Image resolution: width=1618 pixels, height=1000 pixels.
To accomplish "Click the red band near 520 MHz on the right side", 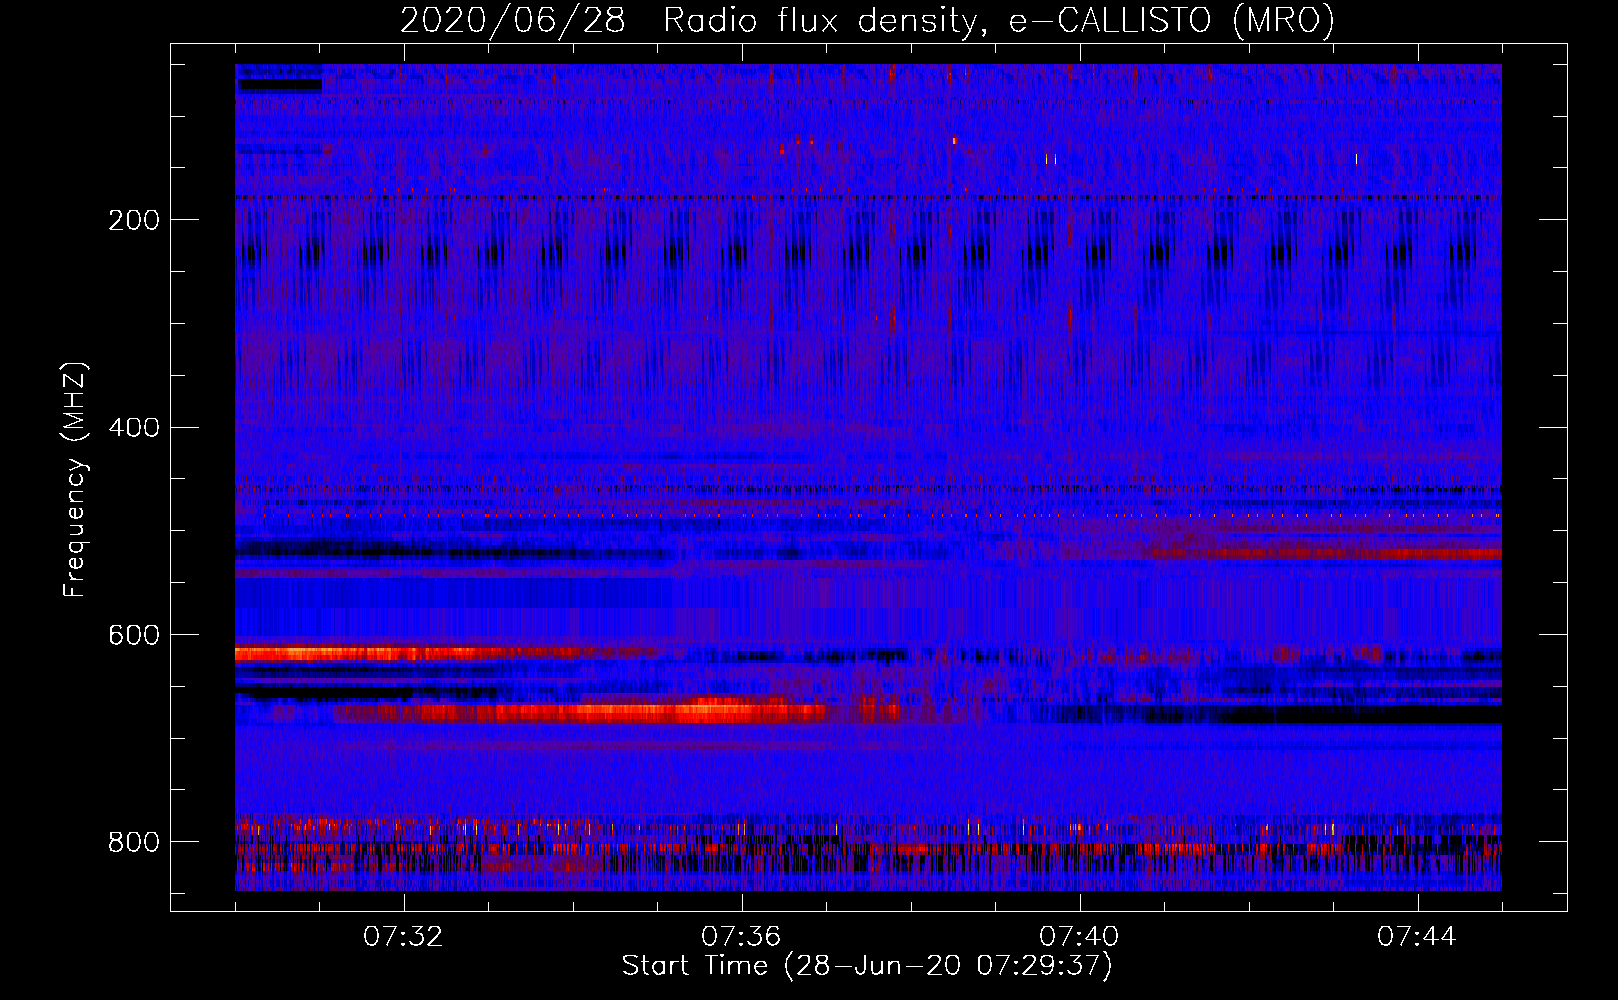I will click(1325, 552).
